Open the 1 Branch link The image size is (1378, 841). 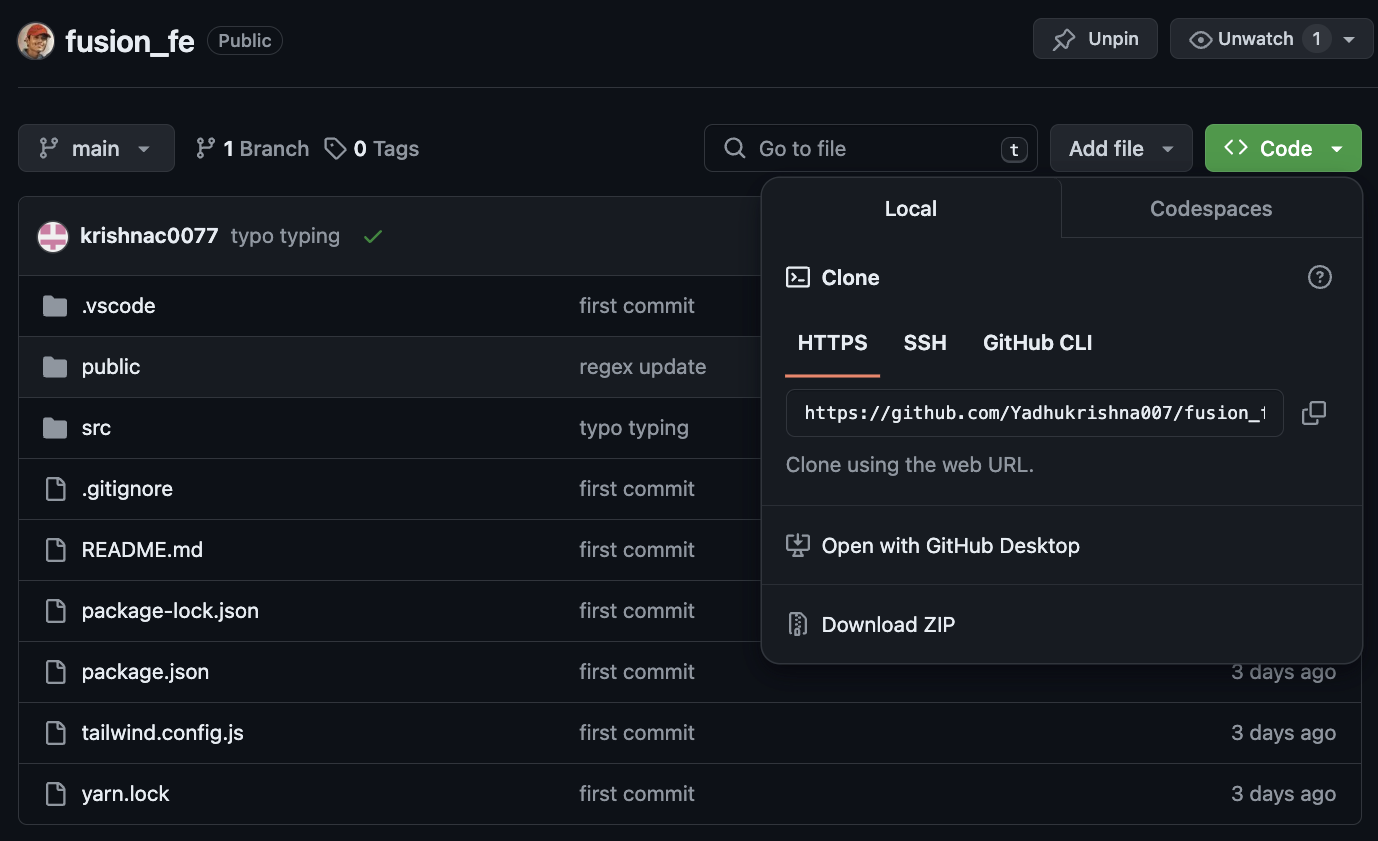coord(252,149)
